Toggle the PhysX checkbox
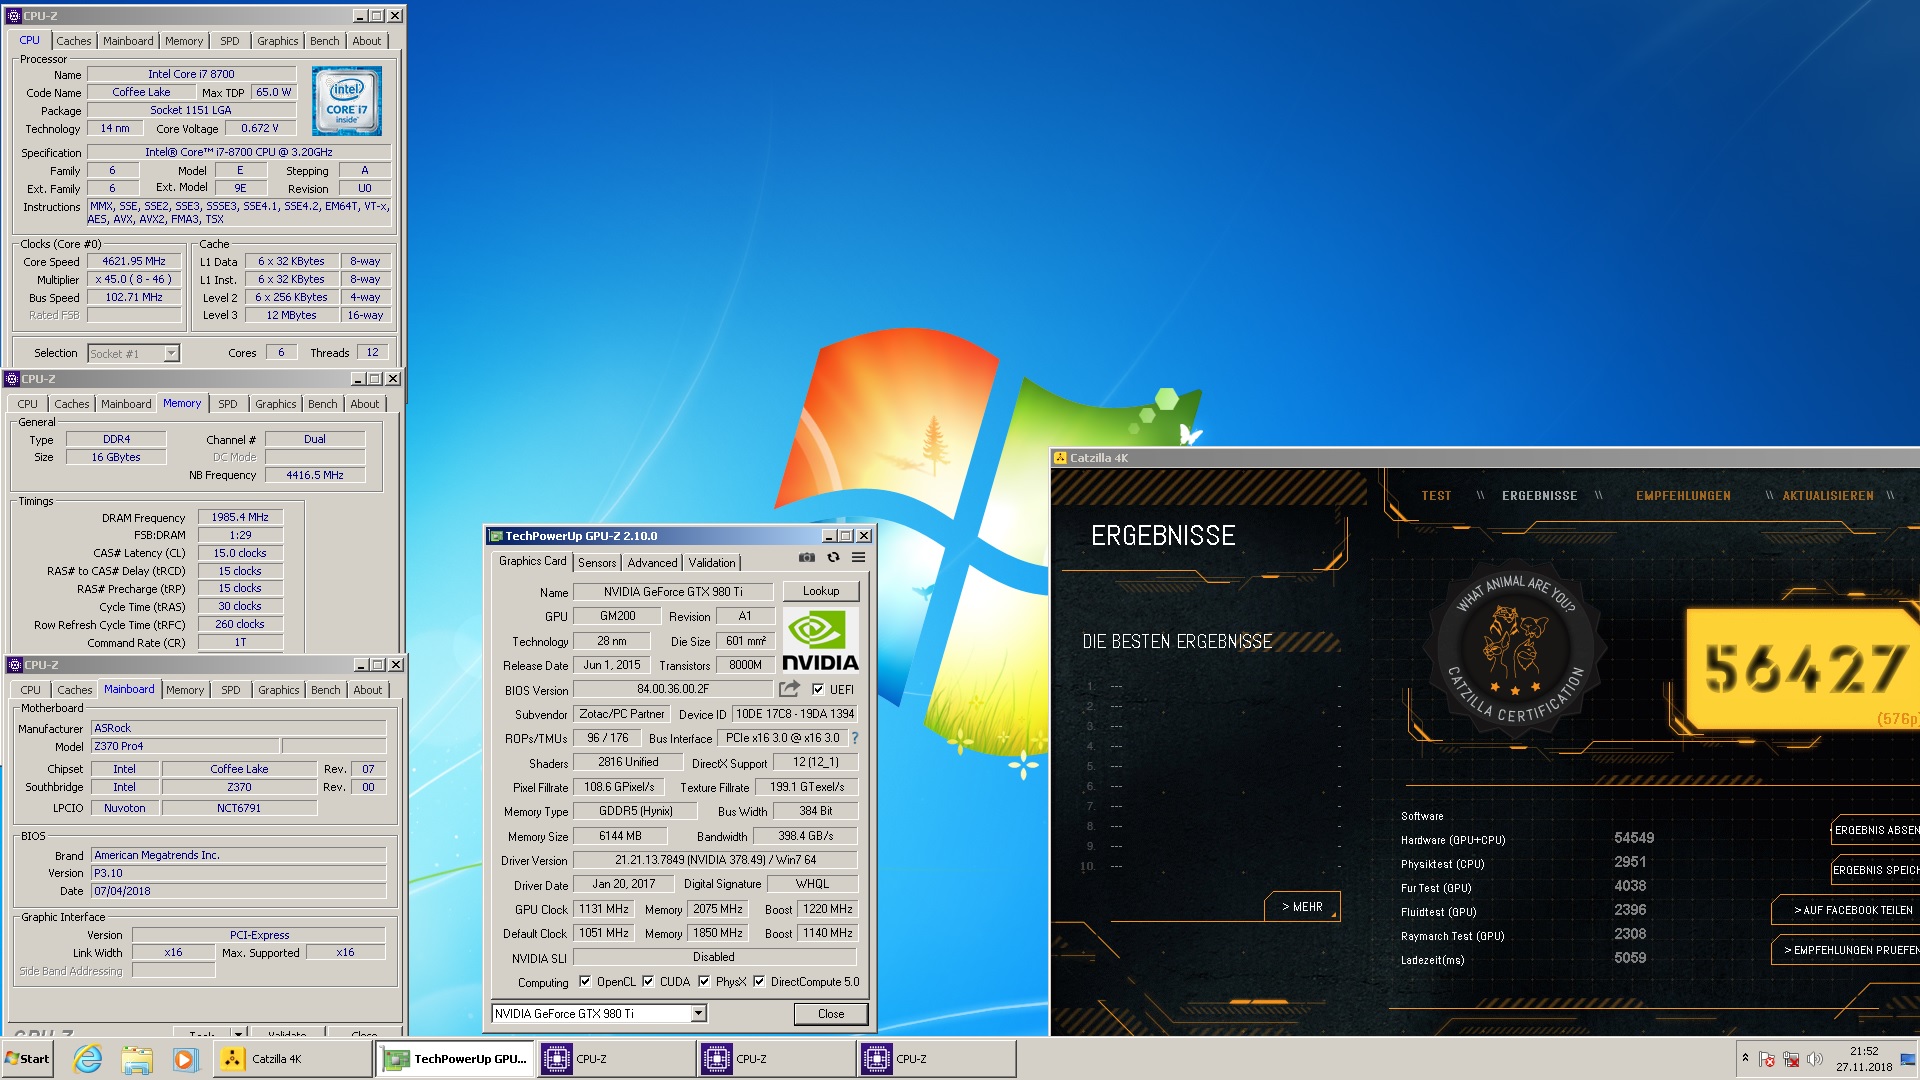The height and width of the screenshot is (1080, 1920). (704, 981)
